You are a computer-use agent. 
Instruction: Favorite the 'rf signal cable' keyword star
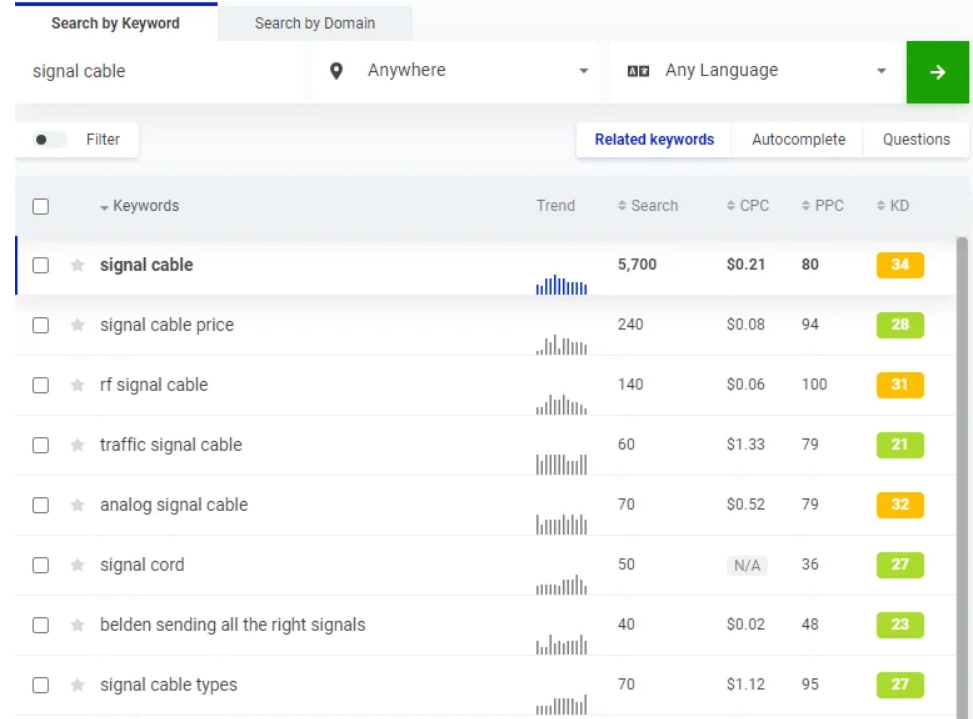coord(78,385)
